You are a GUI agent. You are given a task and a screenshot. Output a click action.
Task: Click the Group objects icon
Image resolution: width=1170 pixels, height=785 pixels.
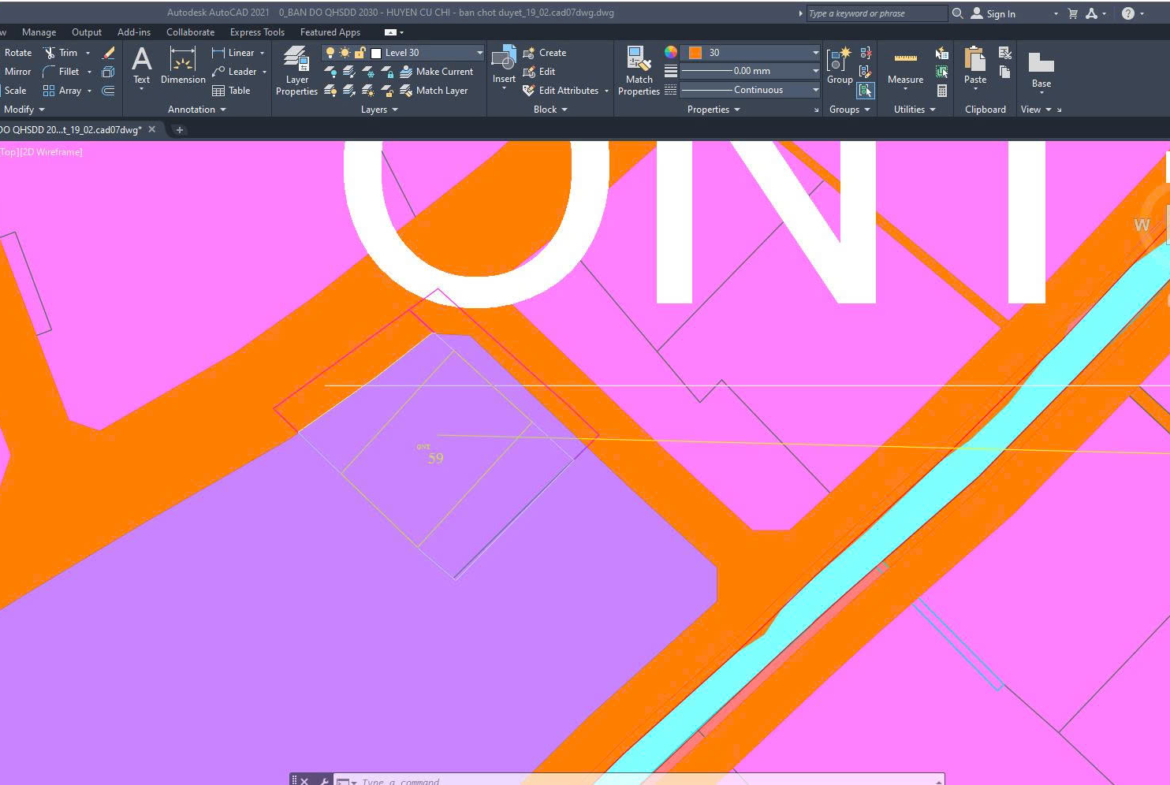[x=840, y=66]
